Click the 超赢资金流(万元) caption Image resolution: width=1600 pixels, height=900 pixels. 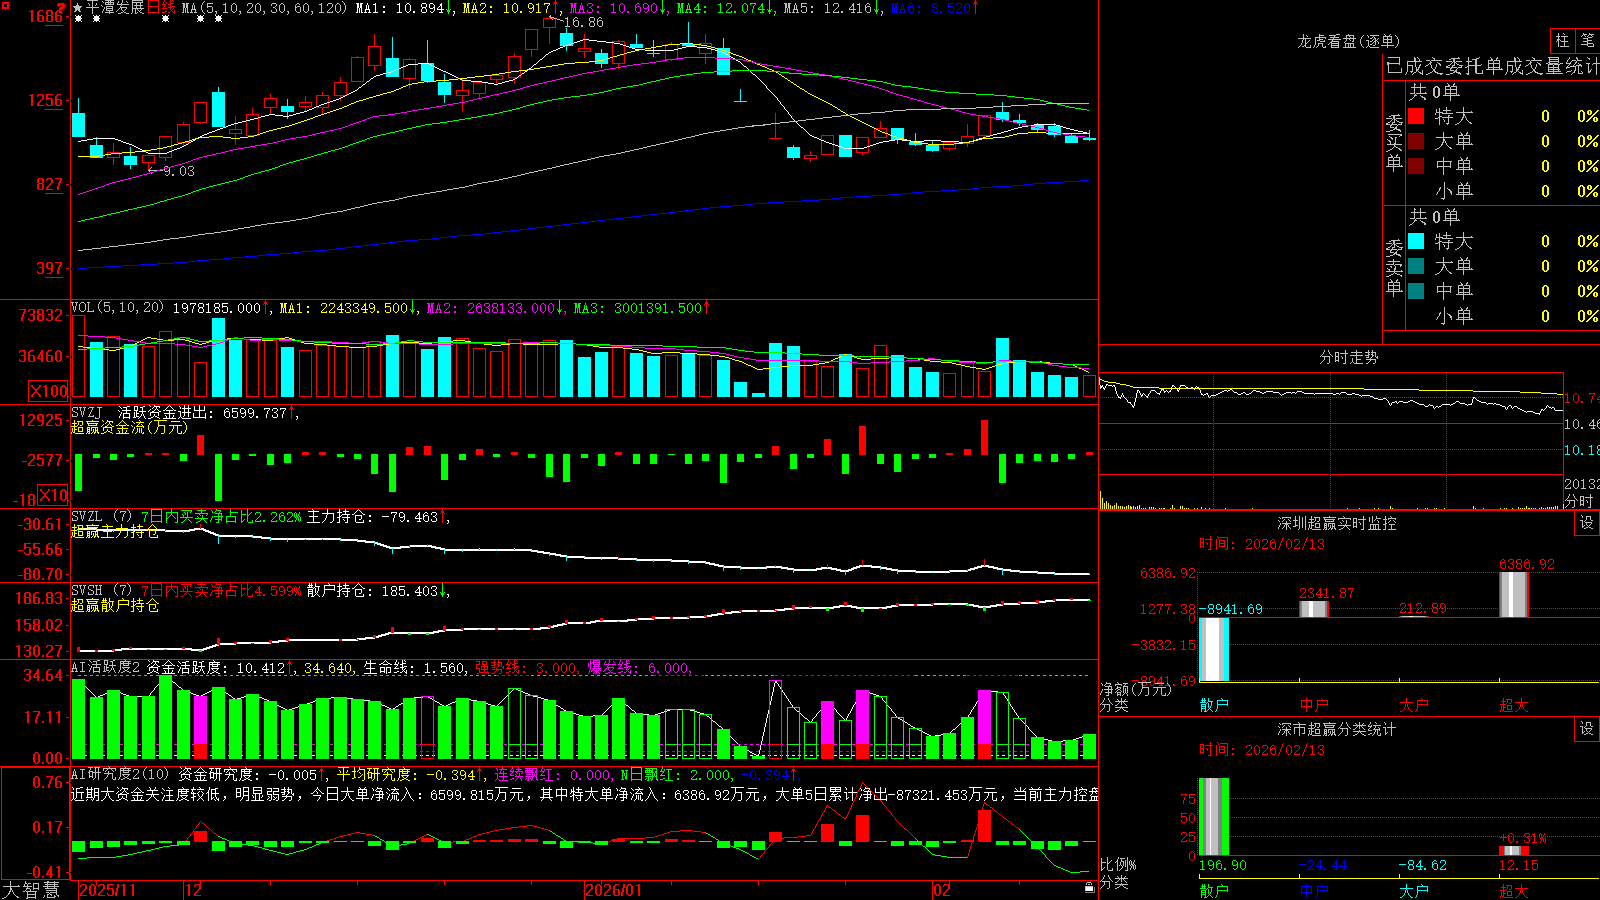pos(129,427)
